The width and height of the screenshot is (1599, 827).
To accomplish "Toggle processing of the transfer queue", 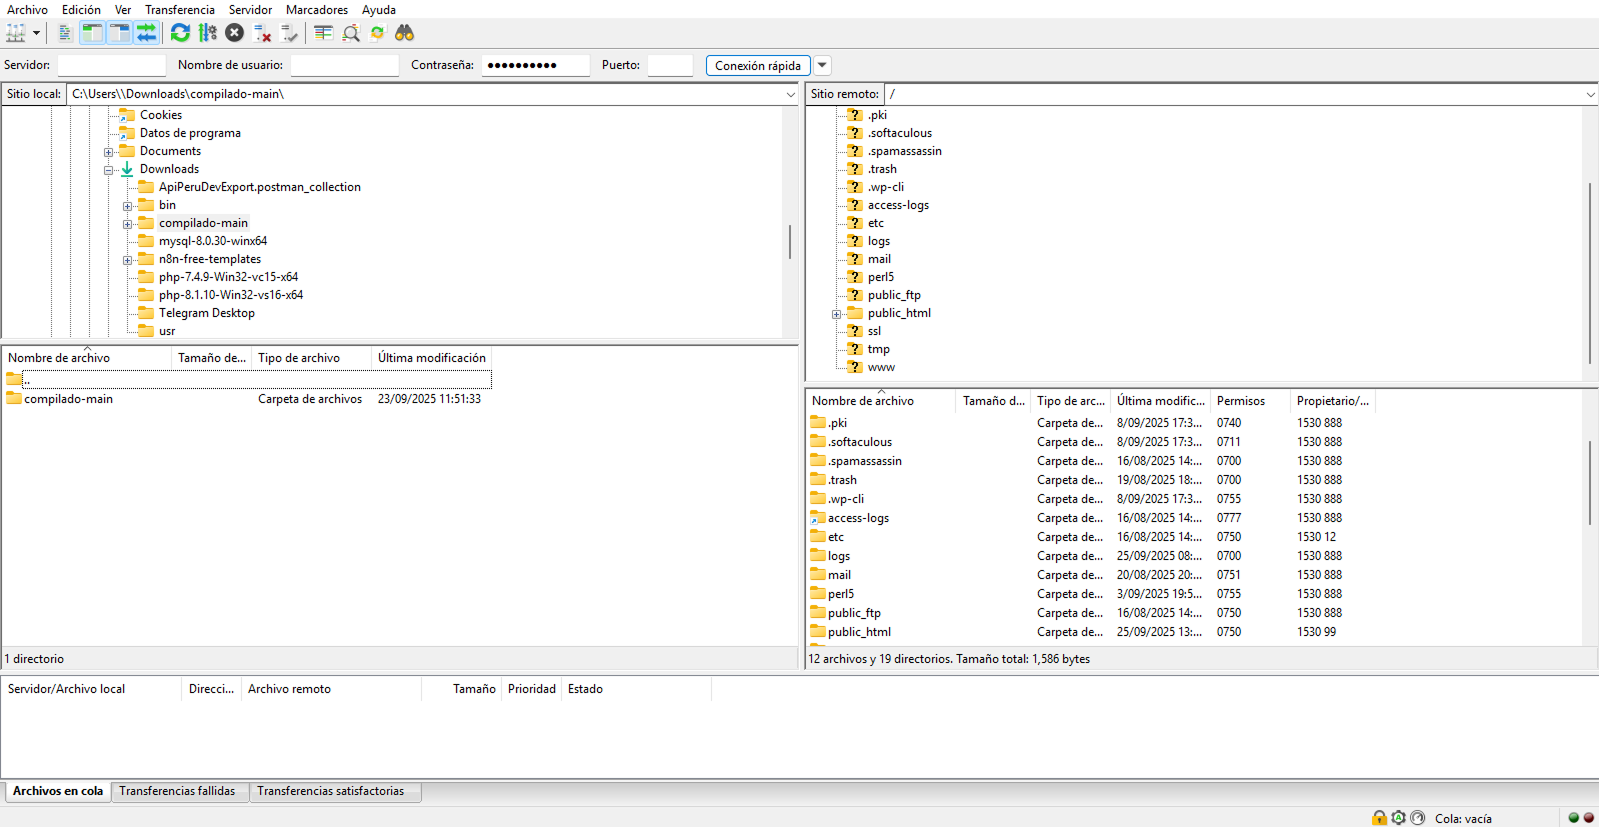I will coord(207,33).
